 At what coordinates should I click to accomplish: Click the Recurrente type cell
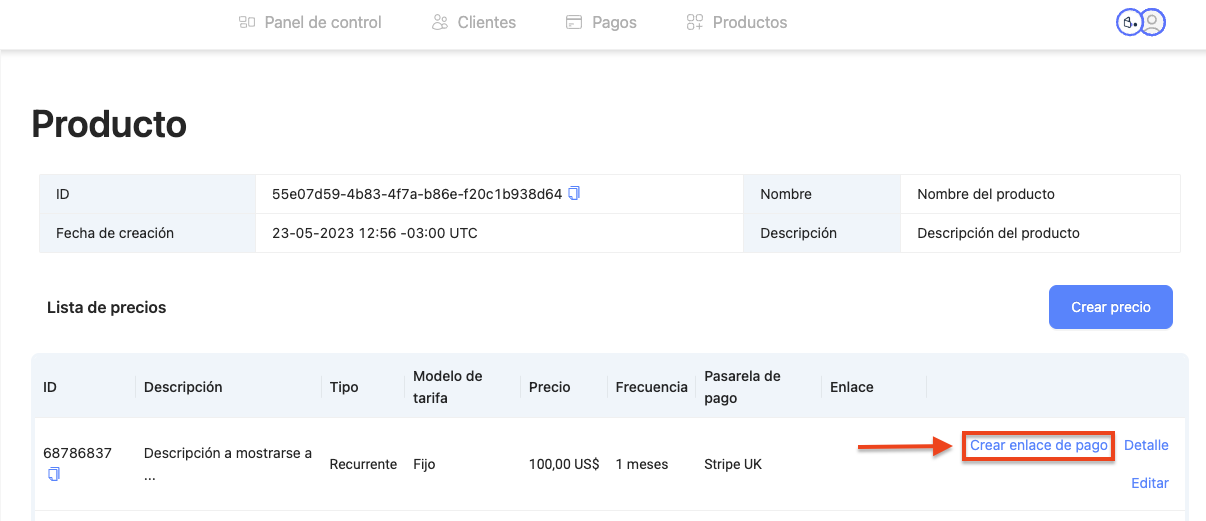click(x=363, y=464)
